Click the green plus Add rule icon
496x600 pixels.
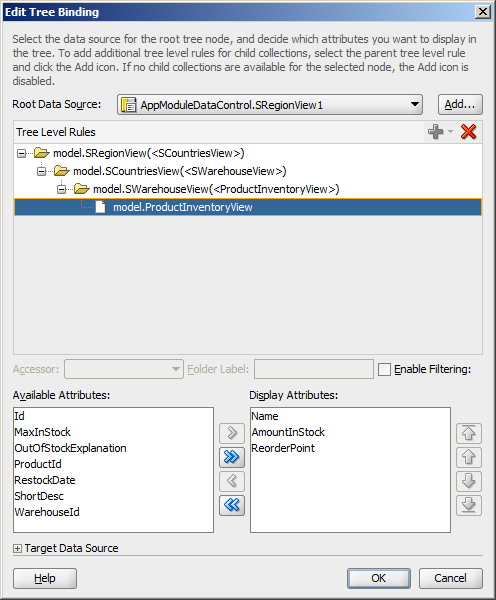tap(436, 132)
